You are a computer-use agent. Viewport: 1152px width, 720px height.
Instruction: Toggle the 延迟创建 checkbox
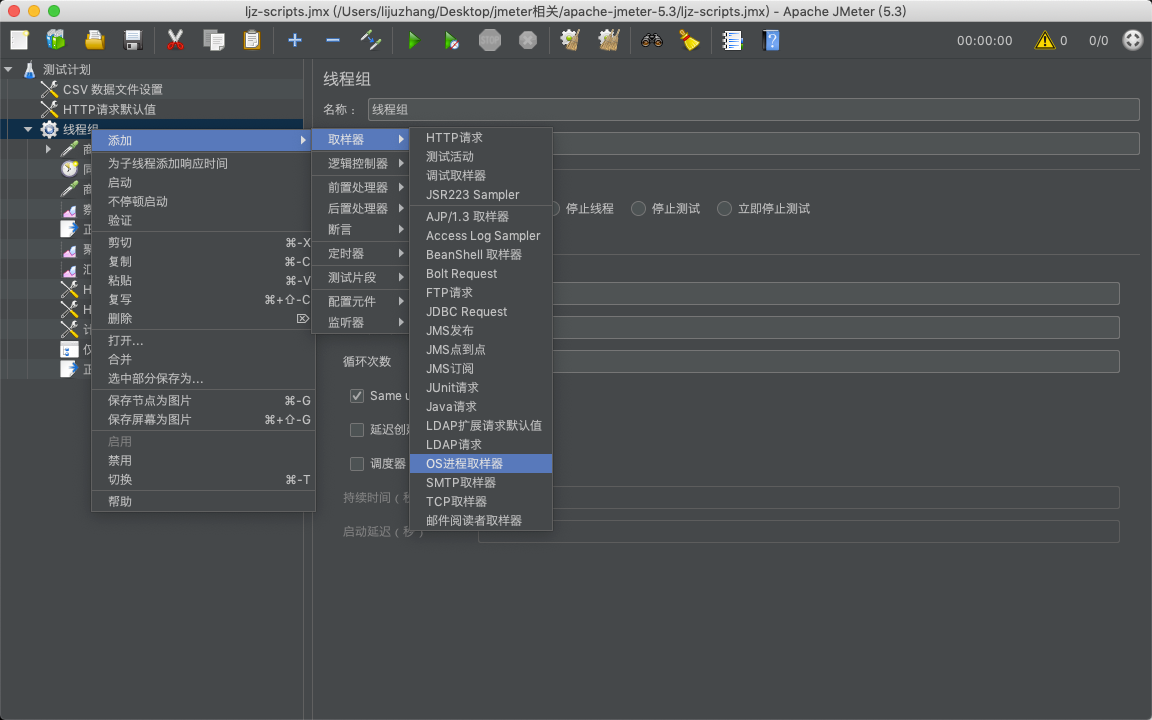[357, 430]
